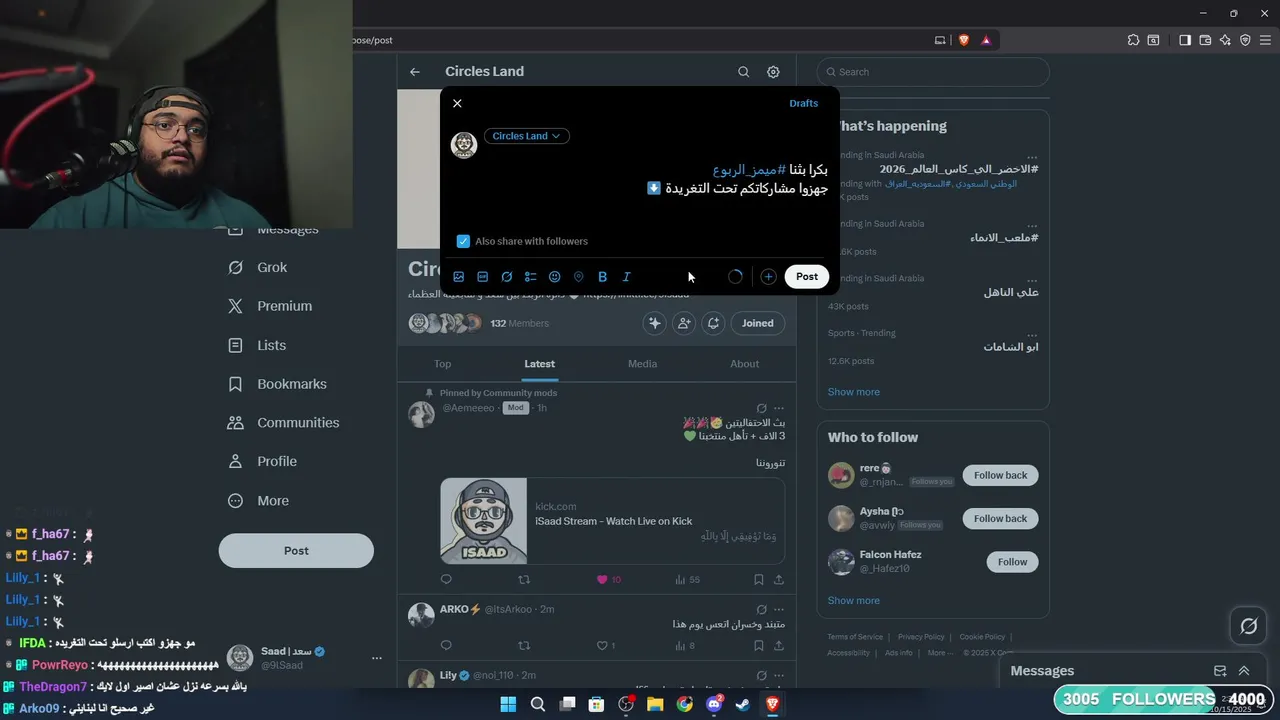Image resolution: width=1280 pixels, height=720 pixels.
Task: Search within the Circles Land community
Action: (x=743, y=72)
